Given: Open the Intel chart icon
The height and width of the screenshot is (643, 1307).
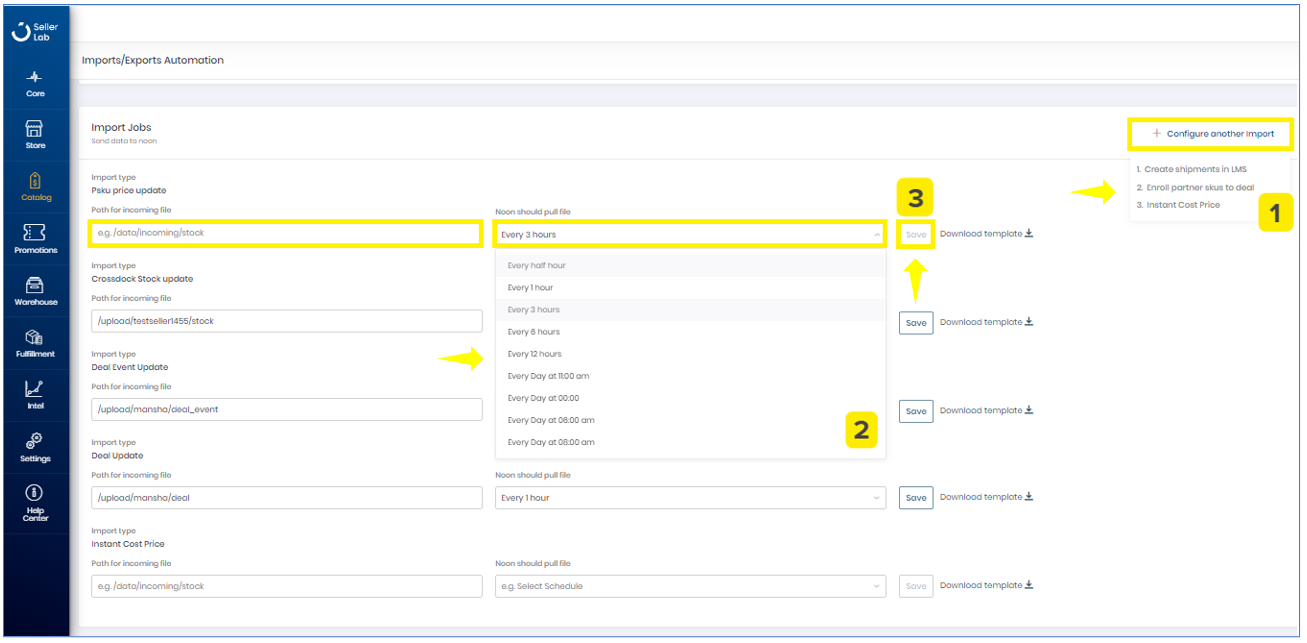Looking at the screenshot, I should coord(35,394).
